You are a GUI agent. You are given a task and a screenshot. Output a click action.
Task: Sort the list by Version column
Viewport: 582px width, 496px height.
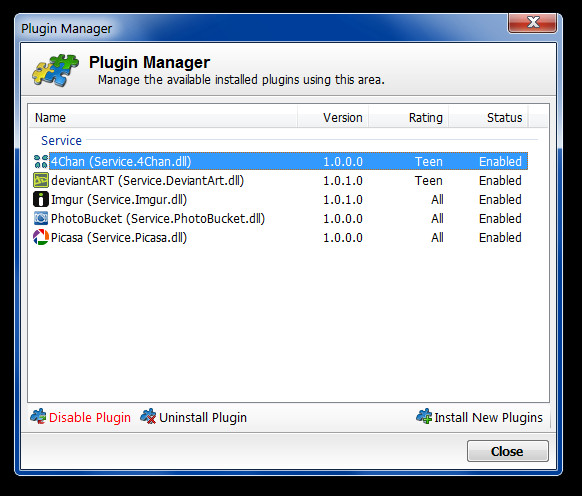(x=333, y=117)
